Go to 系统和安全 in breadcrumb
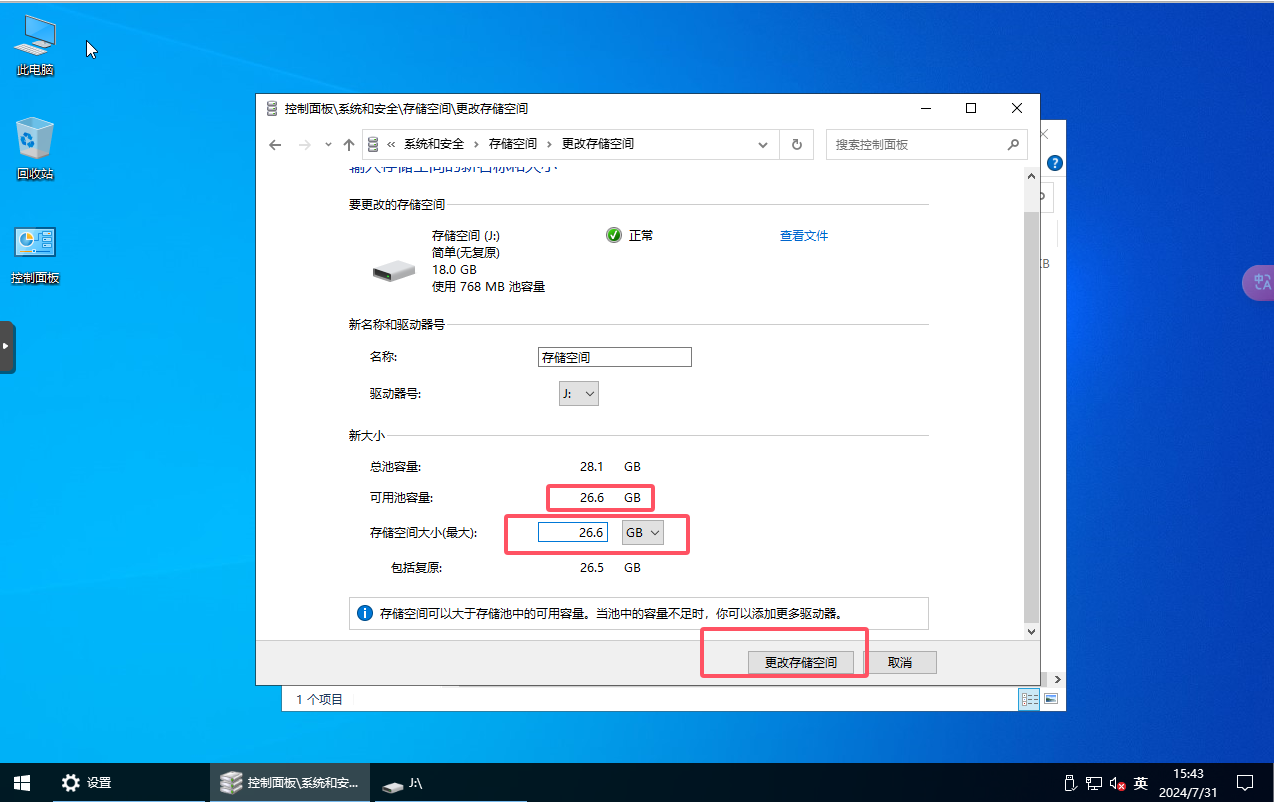This screenshot has height=802, width=1274. [x=437, y=144]
